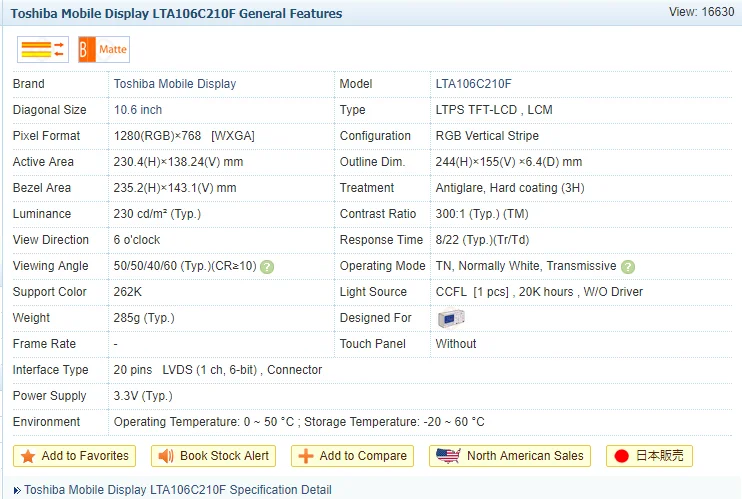Click type value 'LTPS TFT-LCD , LCM'
Screen dimensions: 742x499
[494, 110]
